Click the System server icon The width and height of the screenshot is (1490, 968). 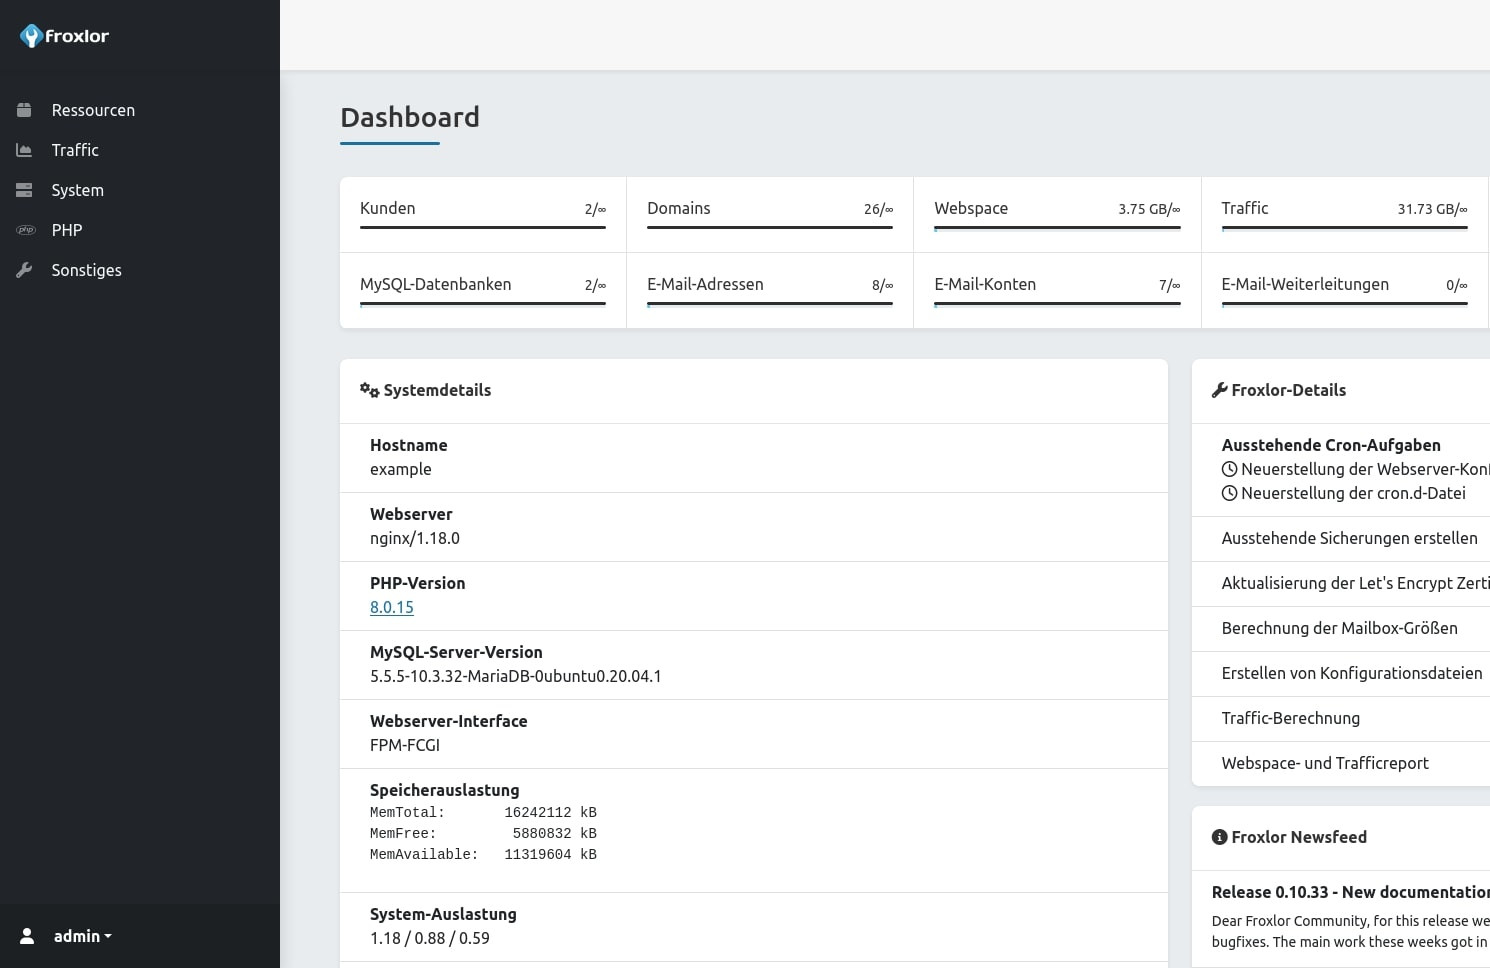(x=24, y=190)
